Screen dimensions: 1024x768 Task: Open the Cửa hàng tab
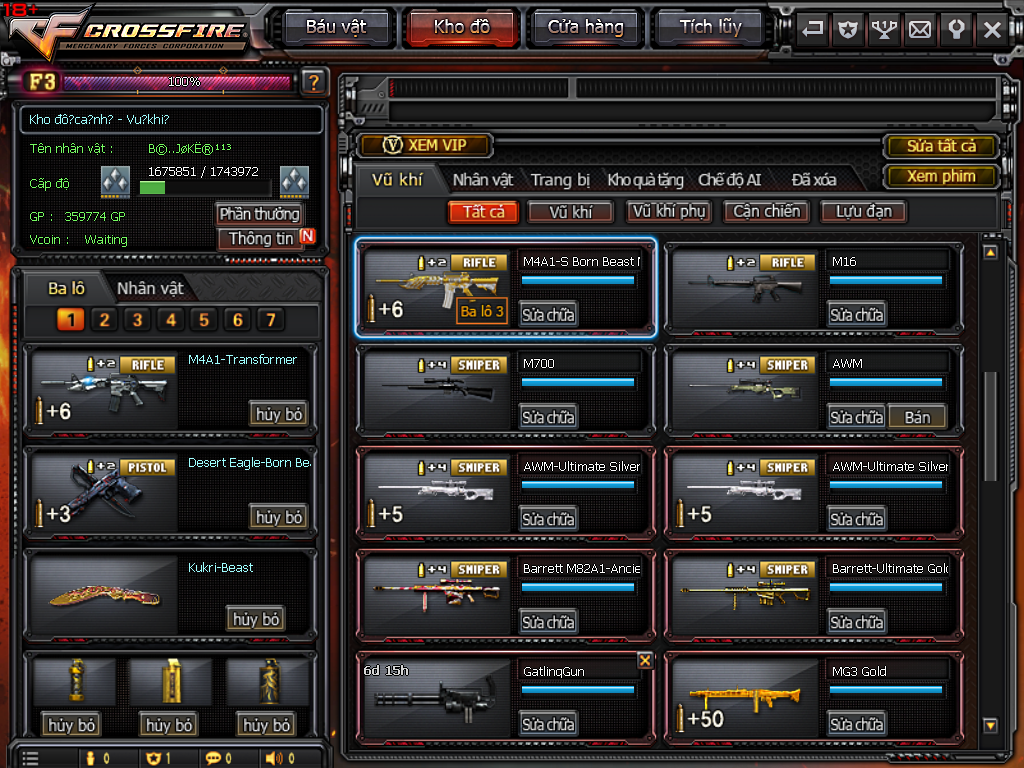click(x=585, y=27)
